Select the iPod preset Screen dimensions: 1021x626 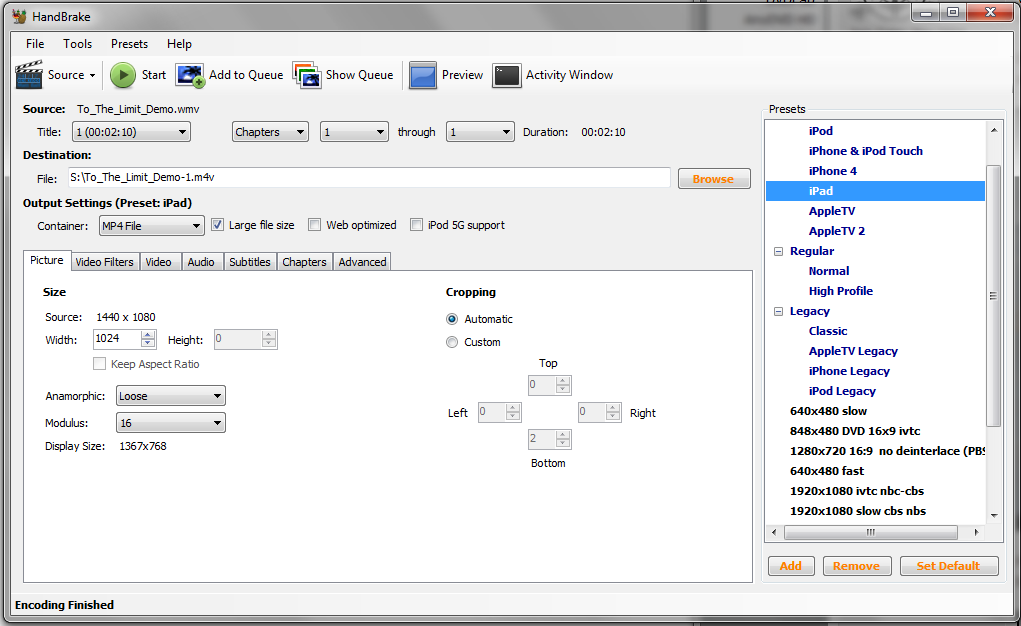(x=820, y=131)
